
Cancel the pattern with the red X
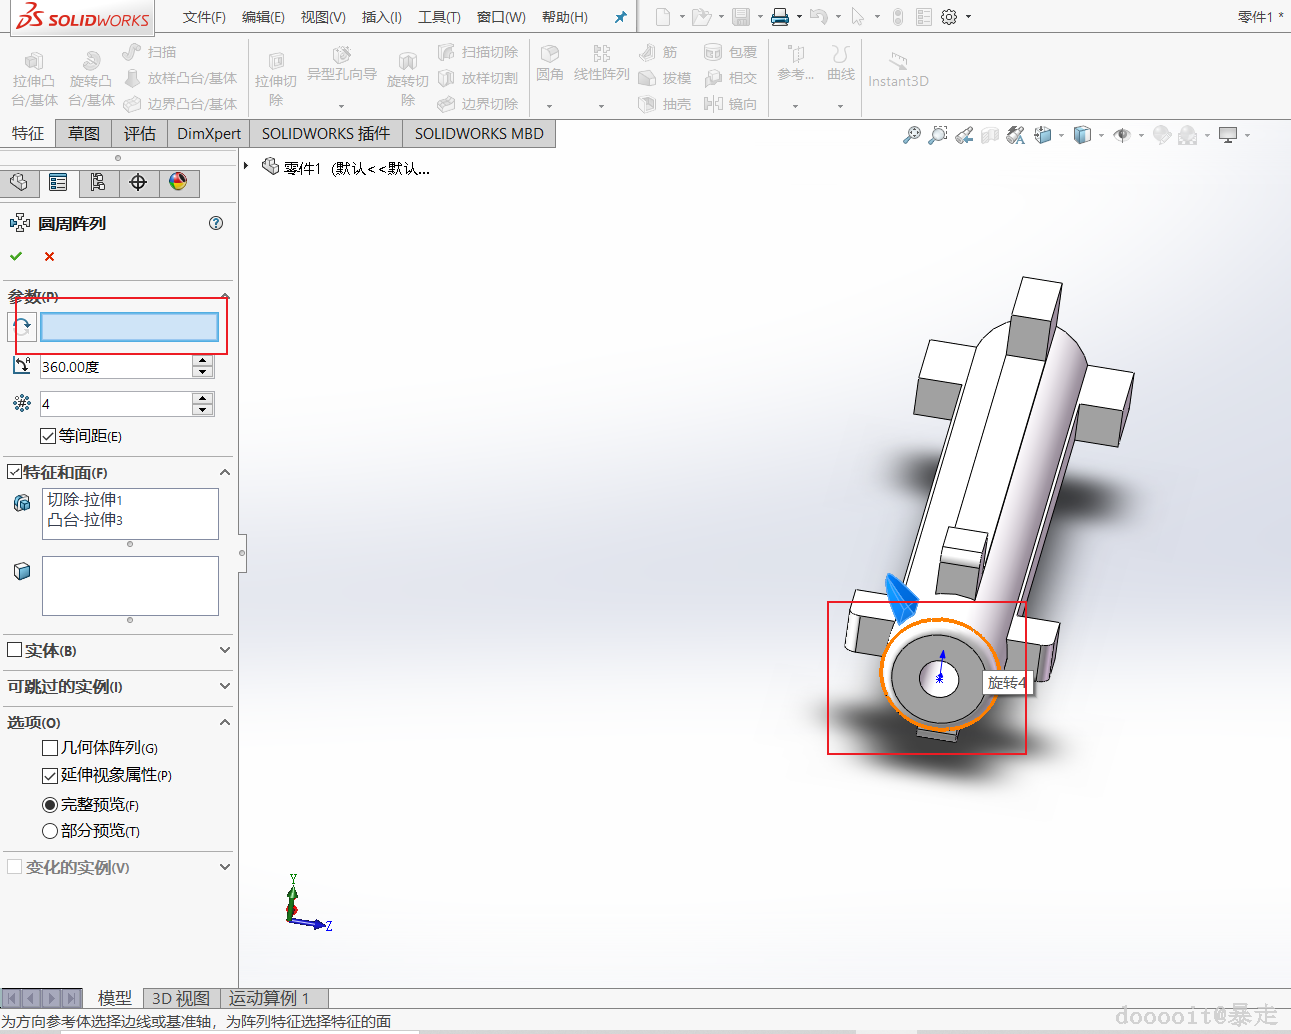(x=49, y=257)
